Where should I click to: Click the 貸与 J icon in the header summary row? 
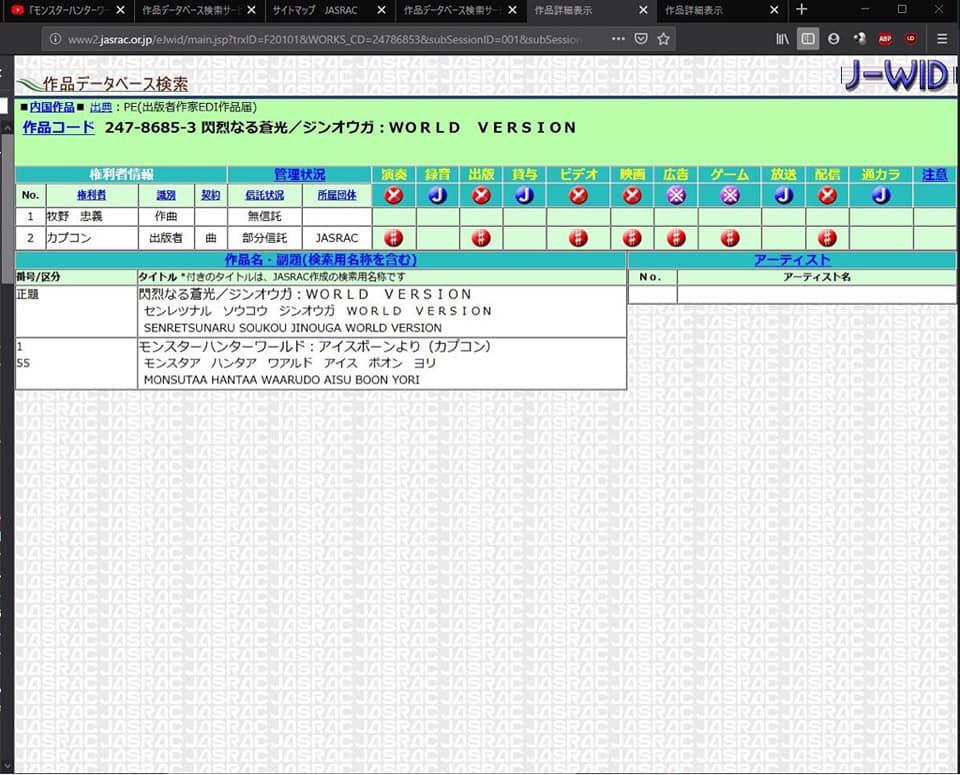tap(525, 195)
